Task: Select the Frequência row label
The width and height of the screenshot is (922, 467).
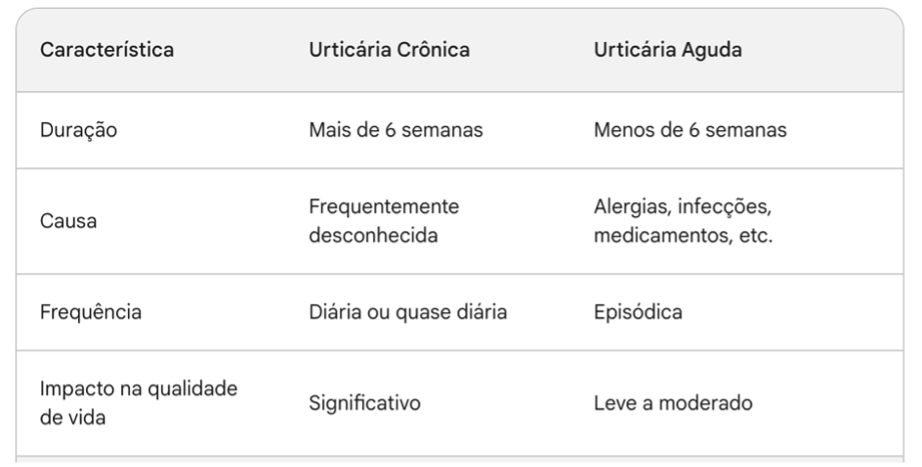Action: (90, 311)
